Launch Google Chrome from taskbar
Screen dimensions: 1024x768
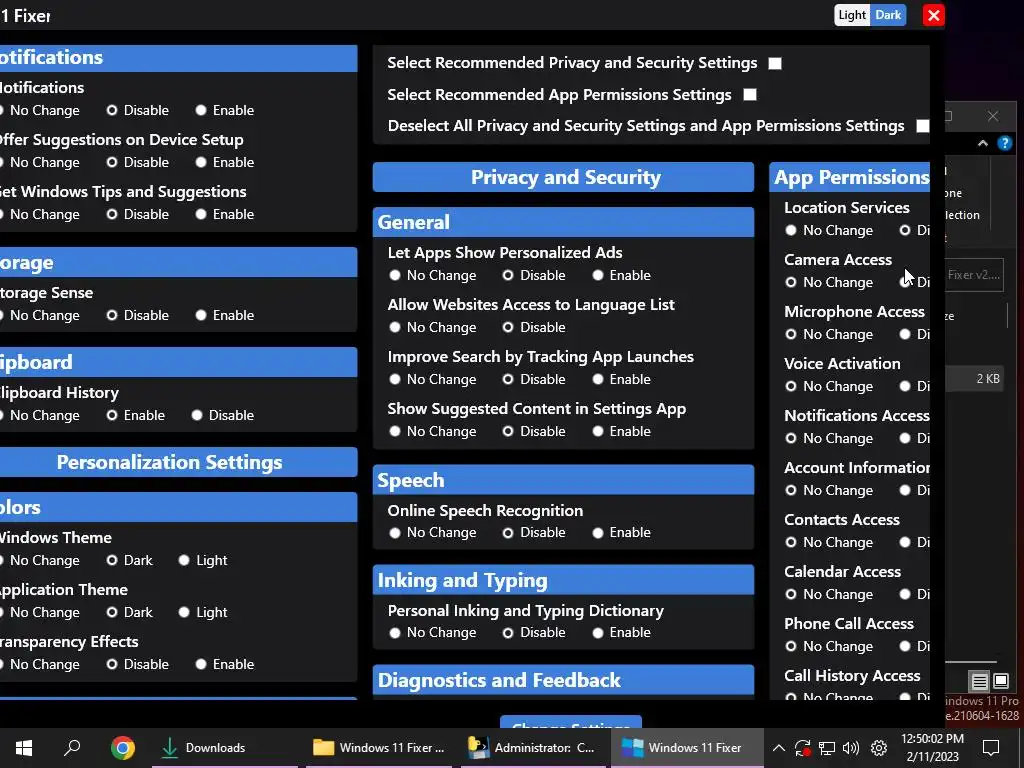pyautogui.click(x=123, y=748)
